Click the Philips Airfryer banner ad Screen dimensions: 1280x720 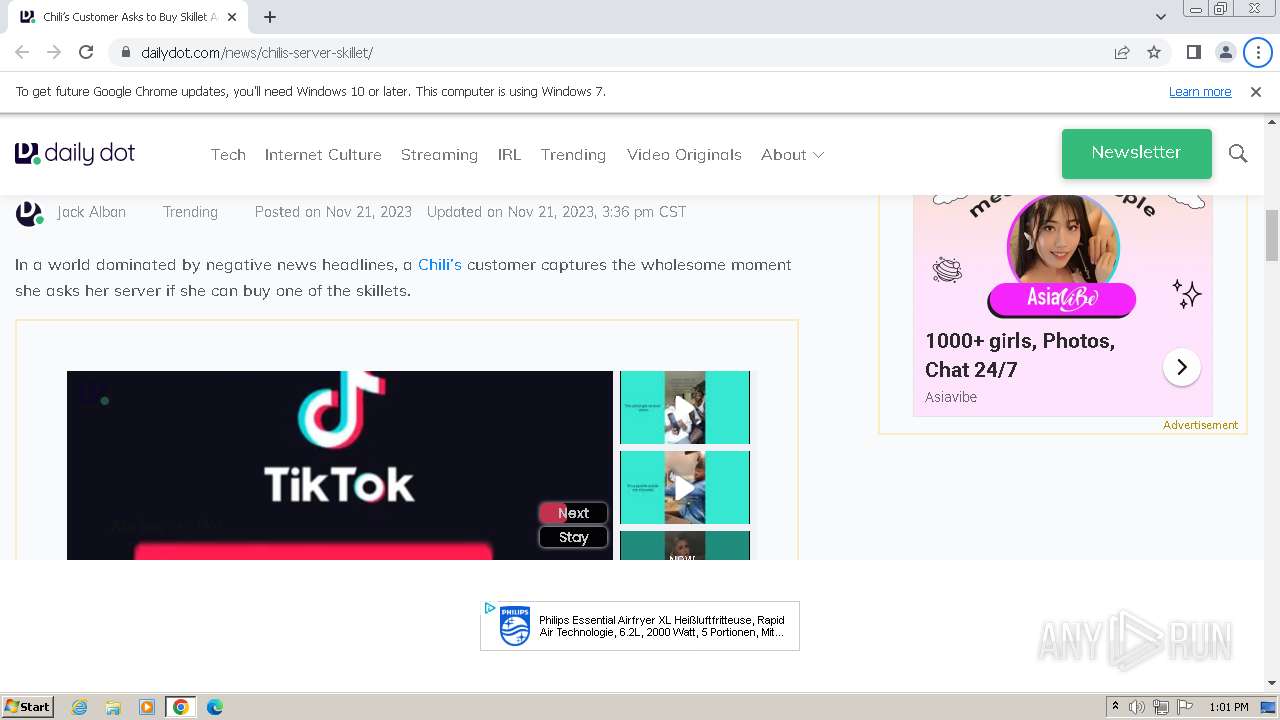640,626
